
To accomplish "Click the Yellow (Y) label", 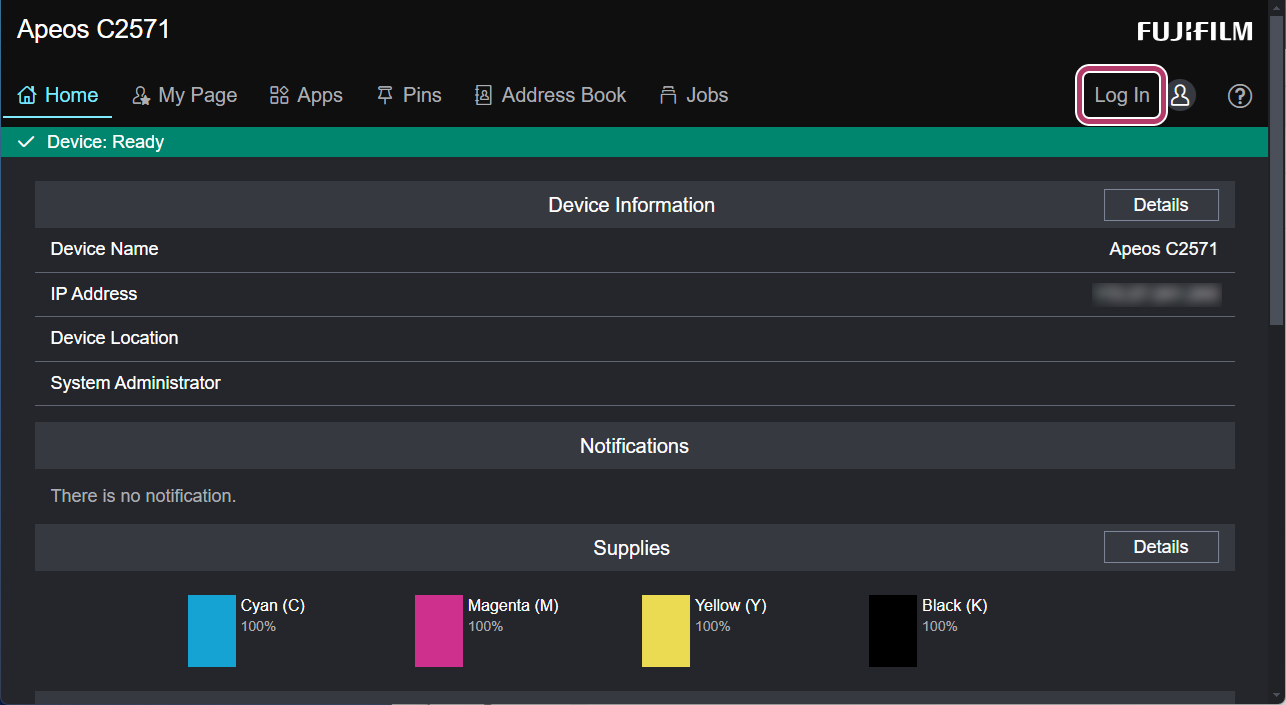I will [x=731, y=606].
